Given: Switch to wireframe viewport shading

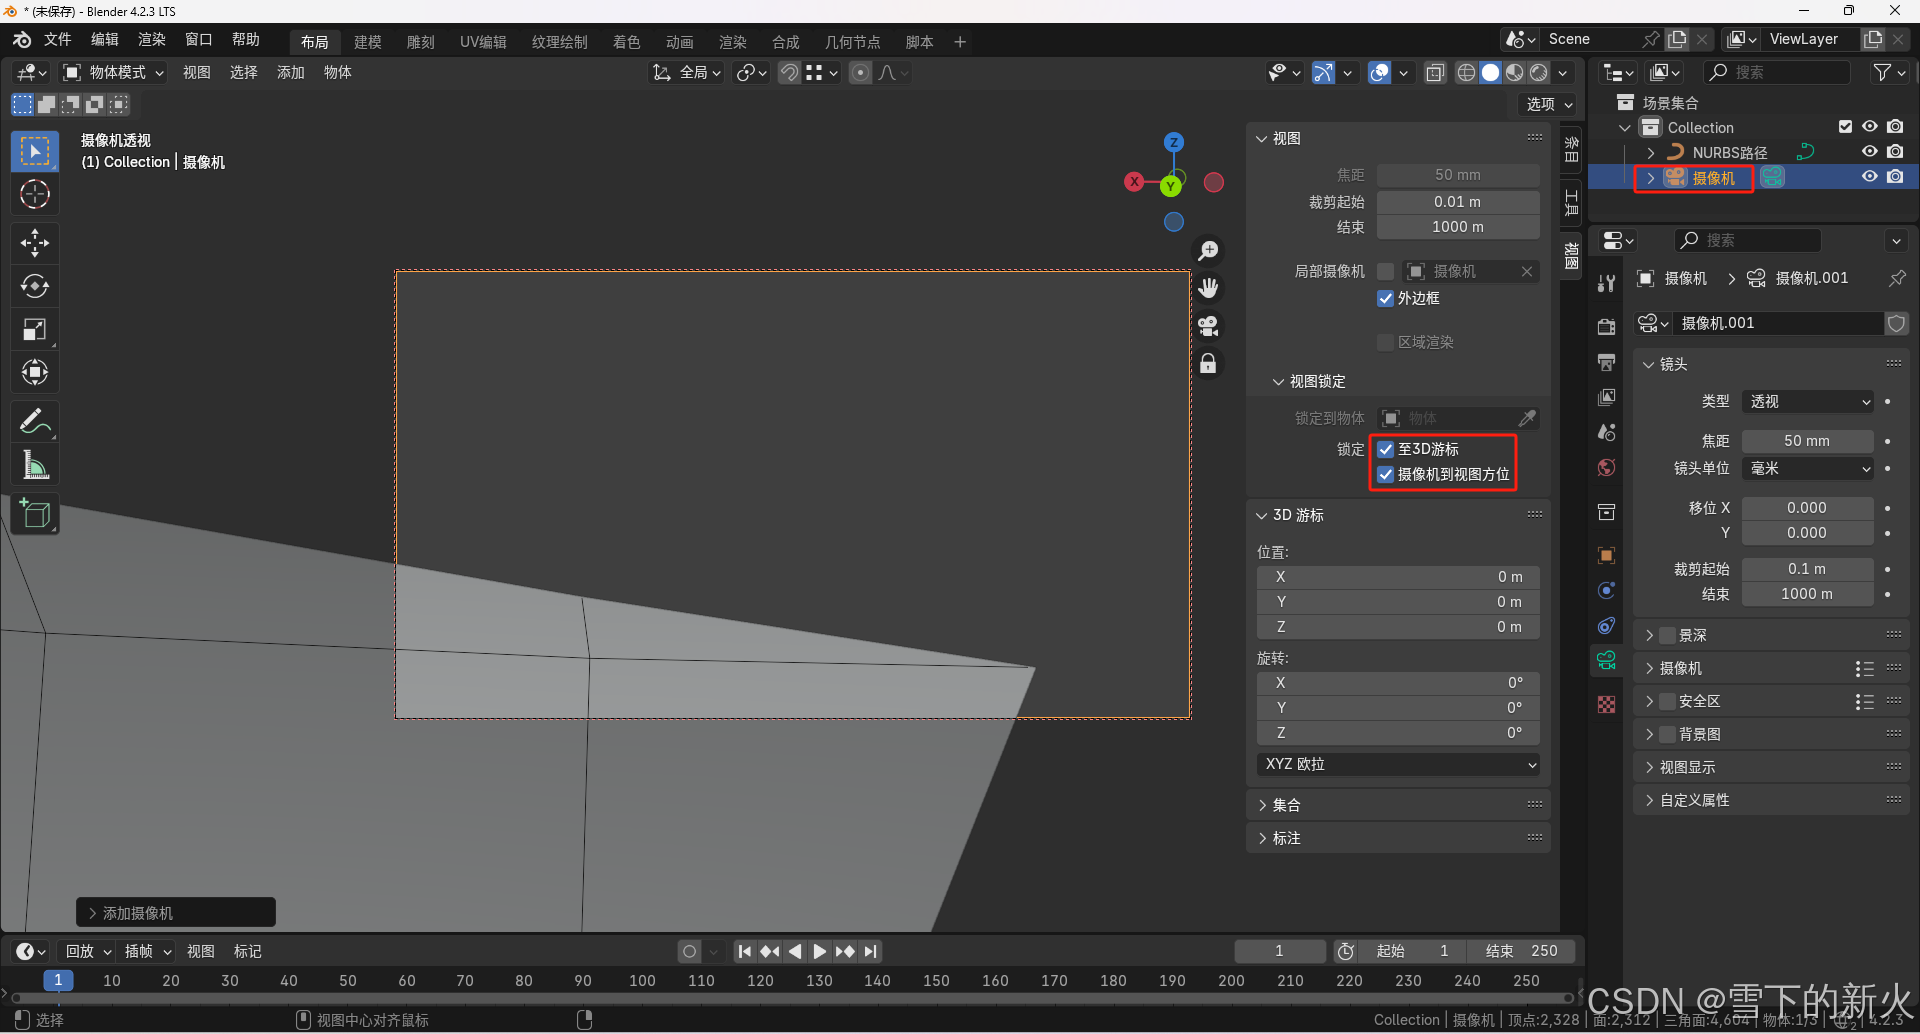Looking at the screenshot, I should [1466, 72].
